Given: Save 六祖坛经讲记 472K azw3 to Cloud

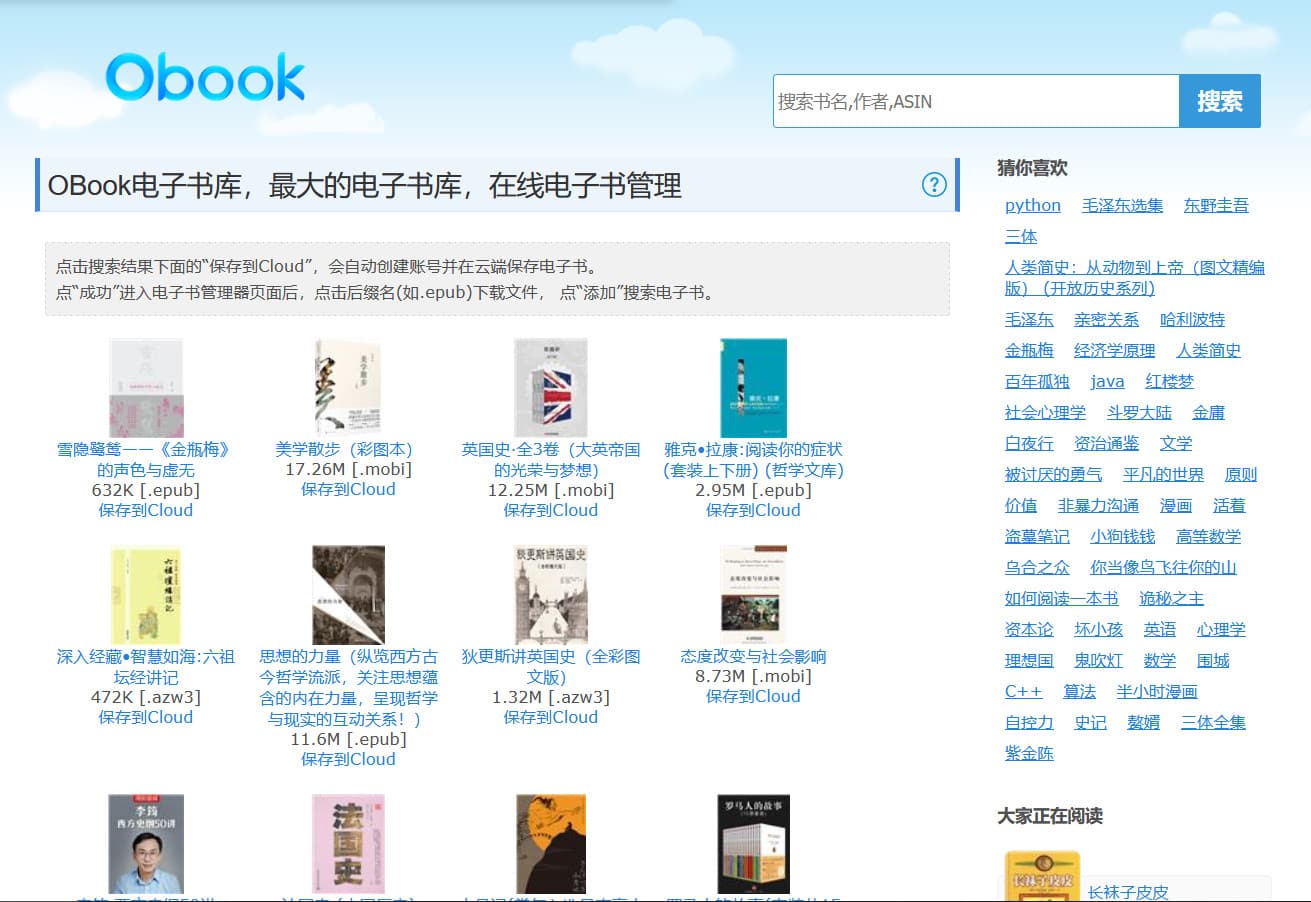Looking at the screenshot, I should (x=145, y=717).
